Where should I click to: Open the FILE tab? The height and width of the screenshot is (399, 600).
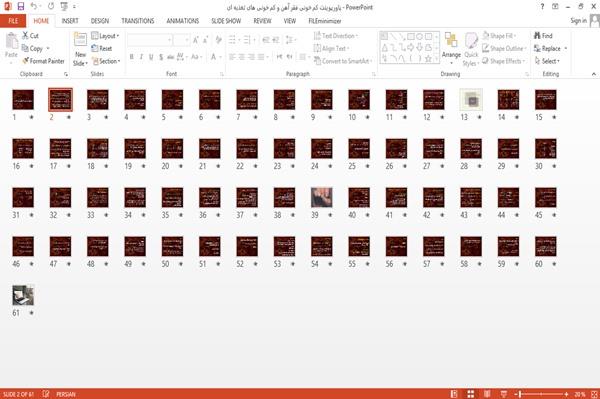13,21
